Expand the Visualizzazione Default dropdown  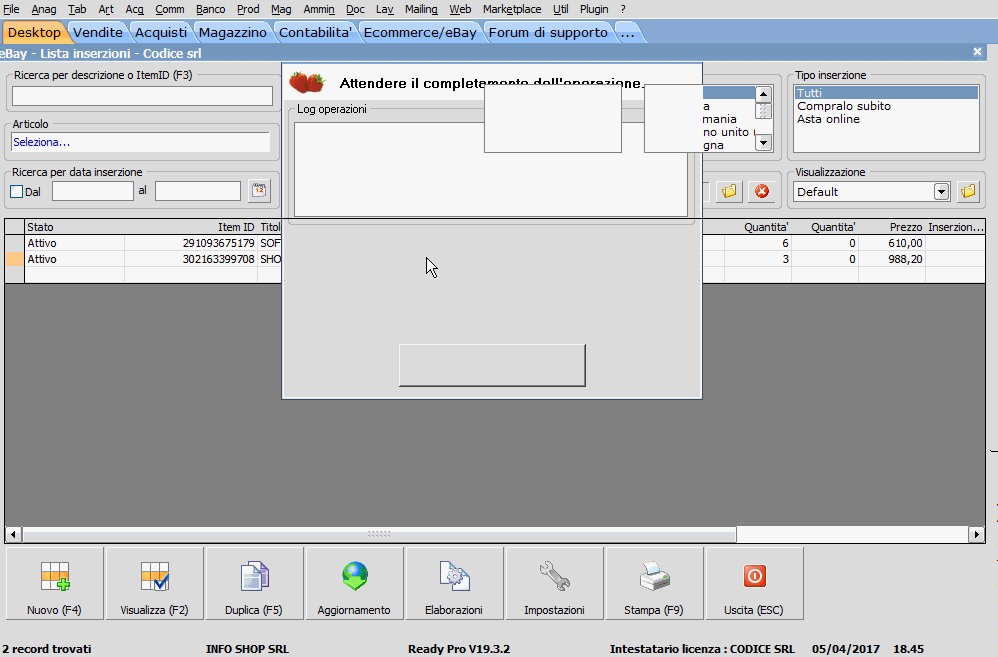(941, 192)
